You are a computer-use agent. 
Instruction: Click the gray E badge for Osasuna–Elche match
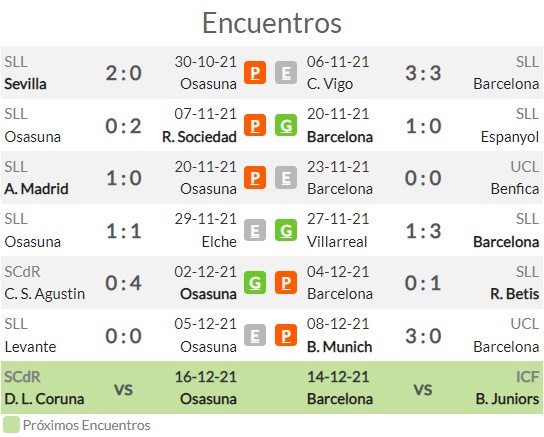pos(255,230)
